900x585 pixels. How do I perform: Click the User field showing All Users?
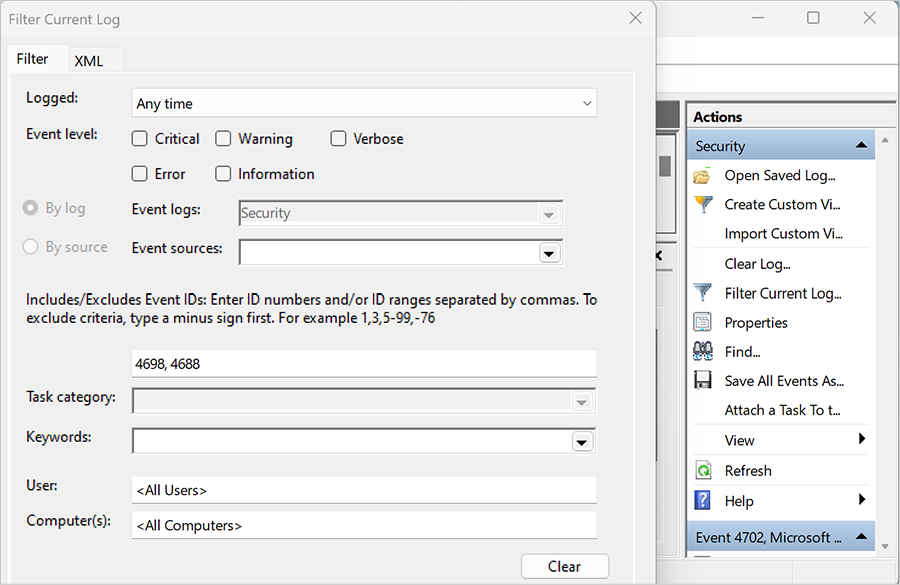[364, 490]
